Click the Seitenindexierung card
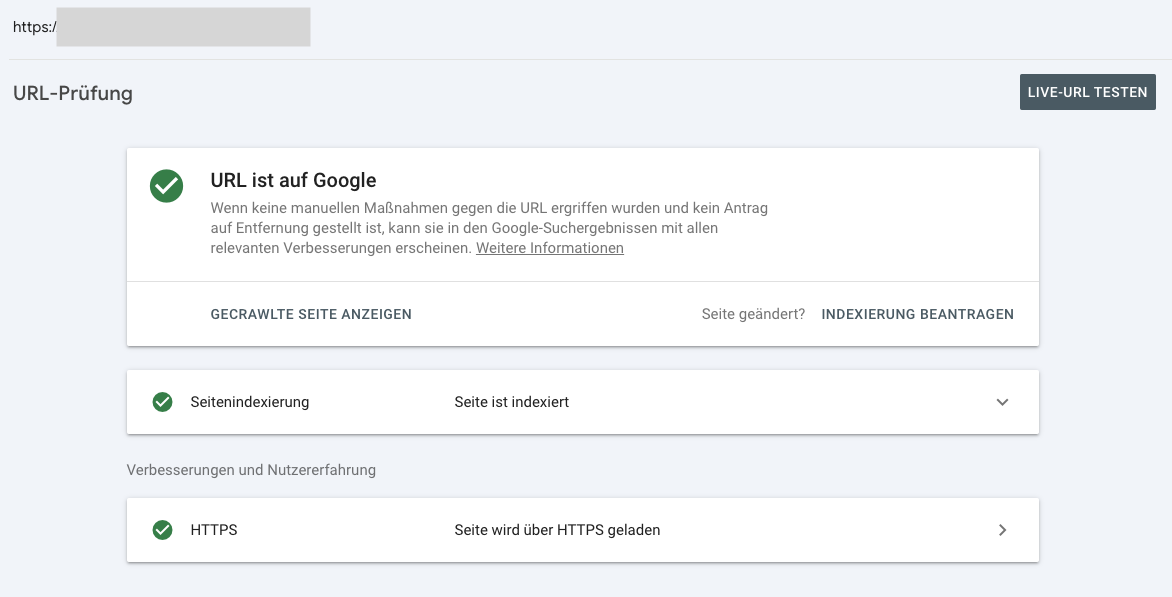 (x=583, y=402)
